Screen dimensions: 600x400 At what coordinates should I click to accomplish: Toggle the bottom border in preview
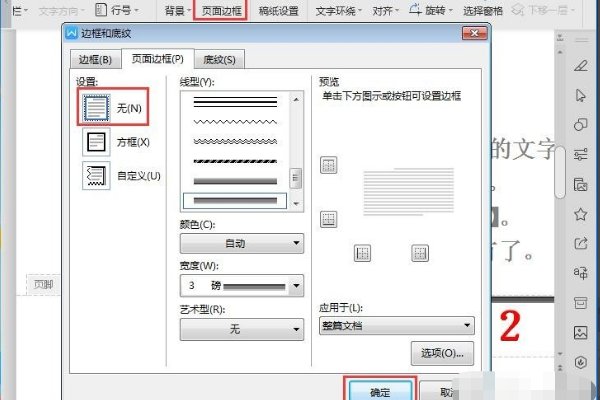pos(328,219)
